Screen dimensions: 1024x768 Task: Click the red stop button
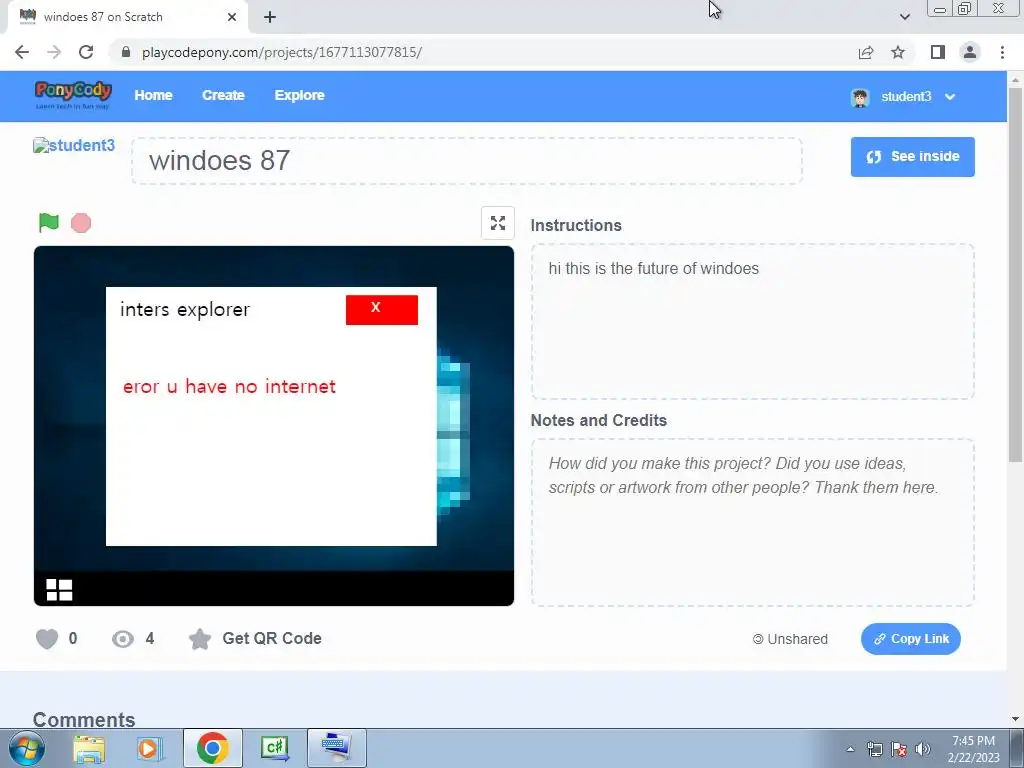[x=81, y=223]
